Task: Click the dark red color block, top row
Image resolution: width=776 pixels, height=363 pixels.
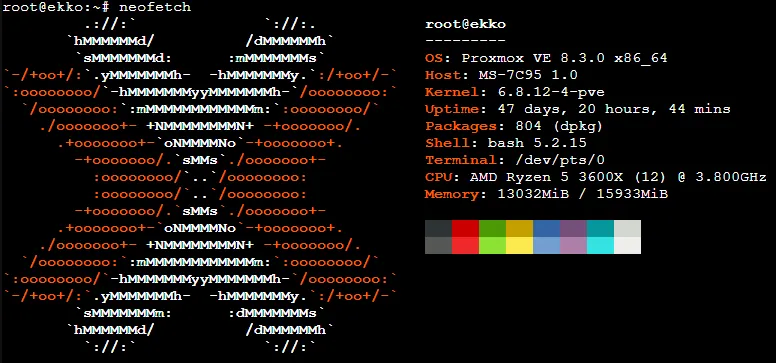Action: 465,228
